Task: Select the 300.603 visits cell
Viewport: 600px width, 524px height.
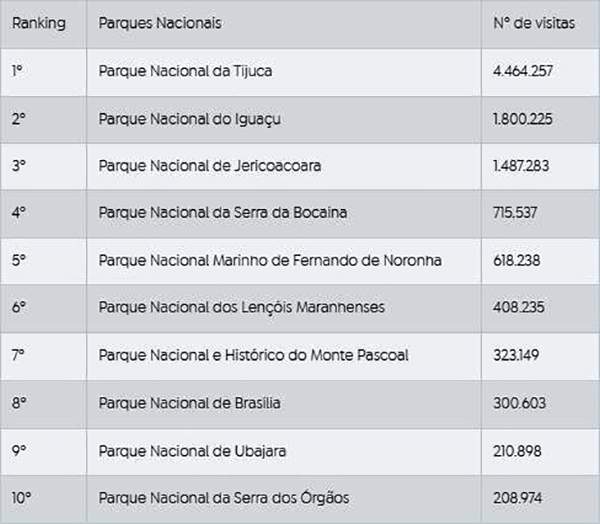Action: coord(517,402)
